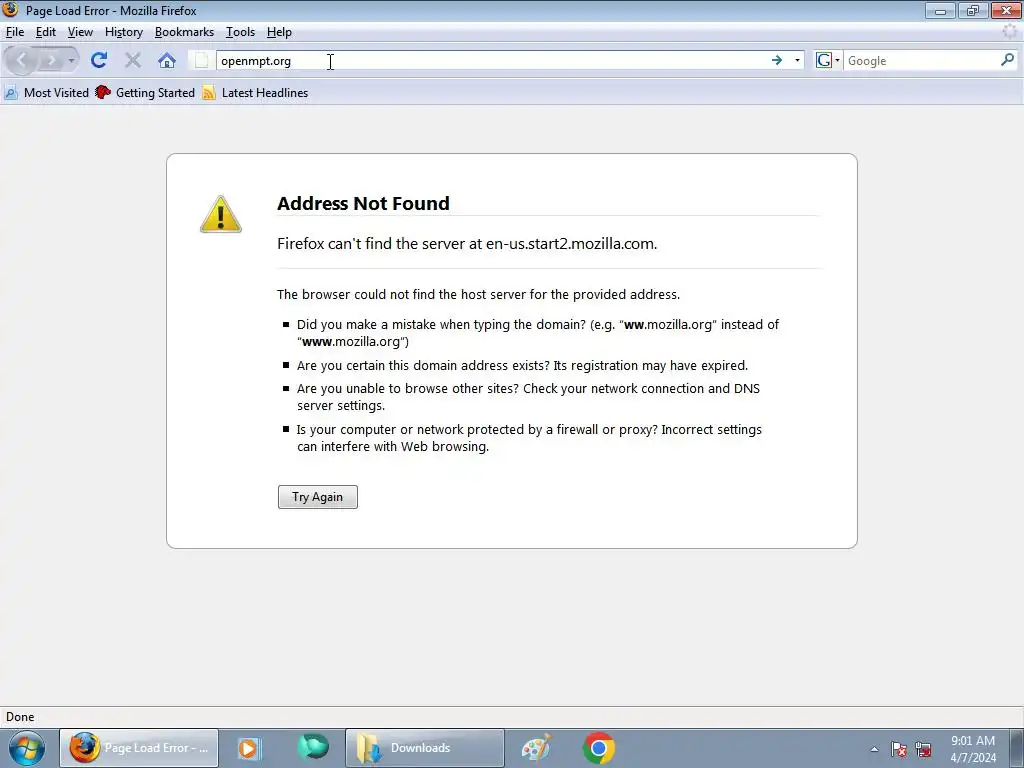Click the Done status bar text
The height and width of the screenshot is (768, 1024).
pos(20,716)
